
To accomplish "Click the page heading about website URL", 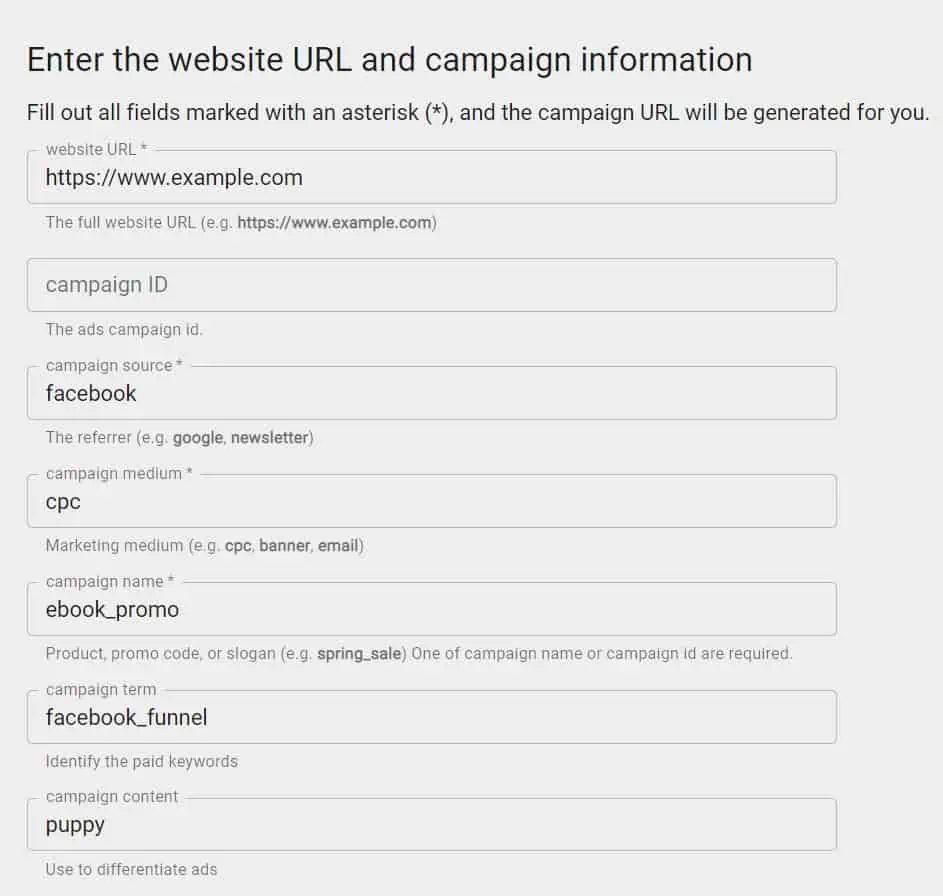I will (x=390, y=60).
